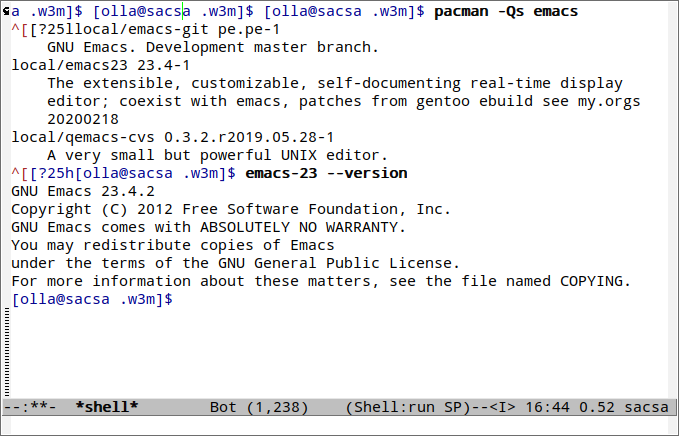The height and width of the screenshot is (436, 679).
Task: Click the 16:44 time display in mode line
Action: pyautogui.click(x=547, y=407)
